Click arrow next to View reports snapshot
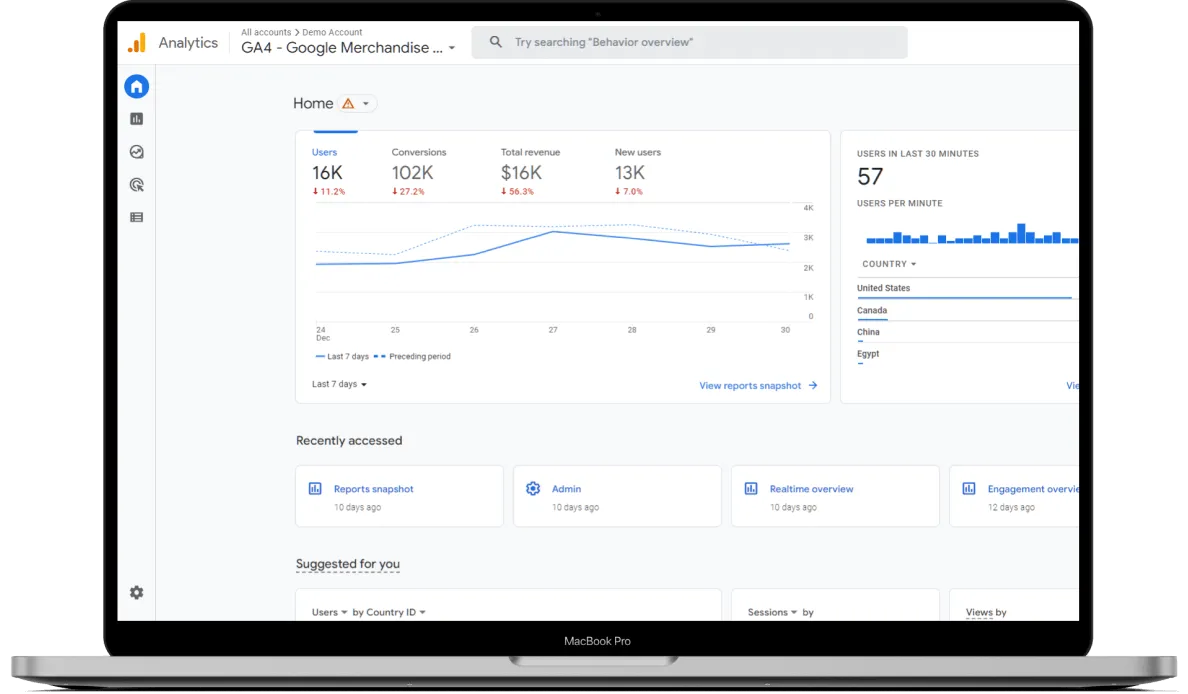 point(813,386)
